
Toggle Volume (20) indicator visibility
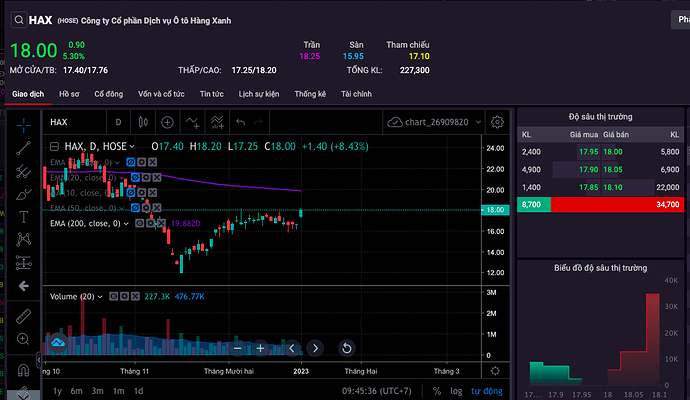[114, 297]
